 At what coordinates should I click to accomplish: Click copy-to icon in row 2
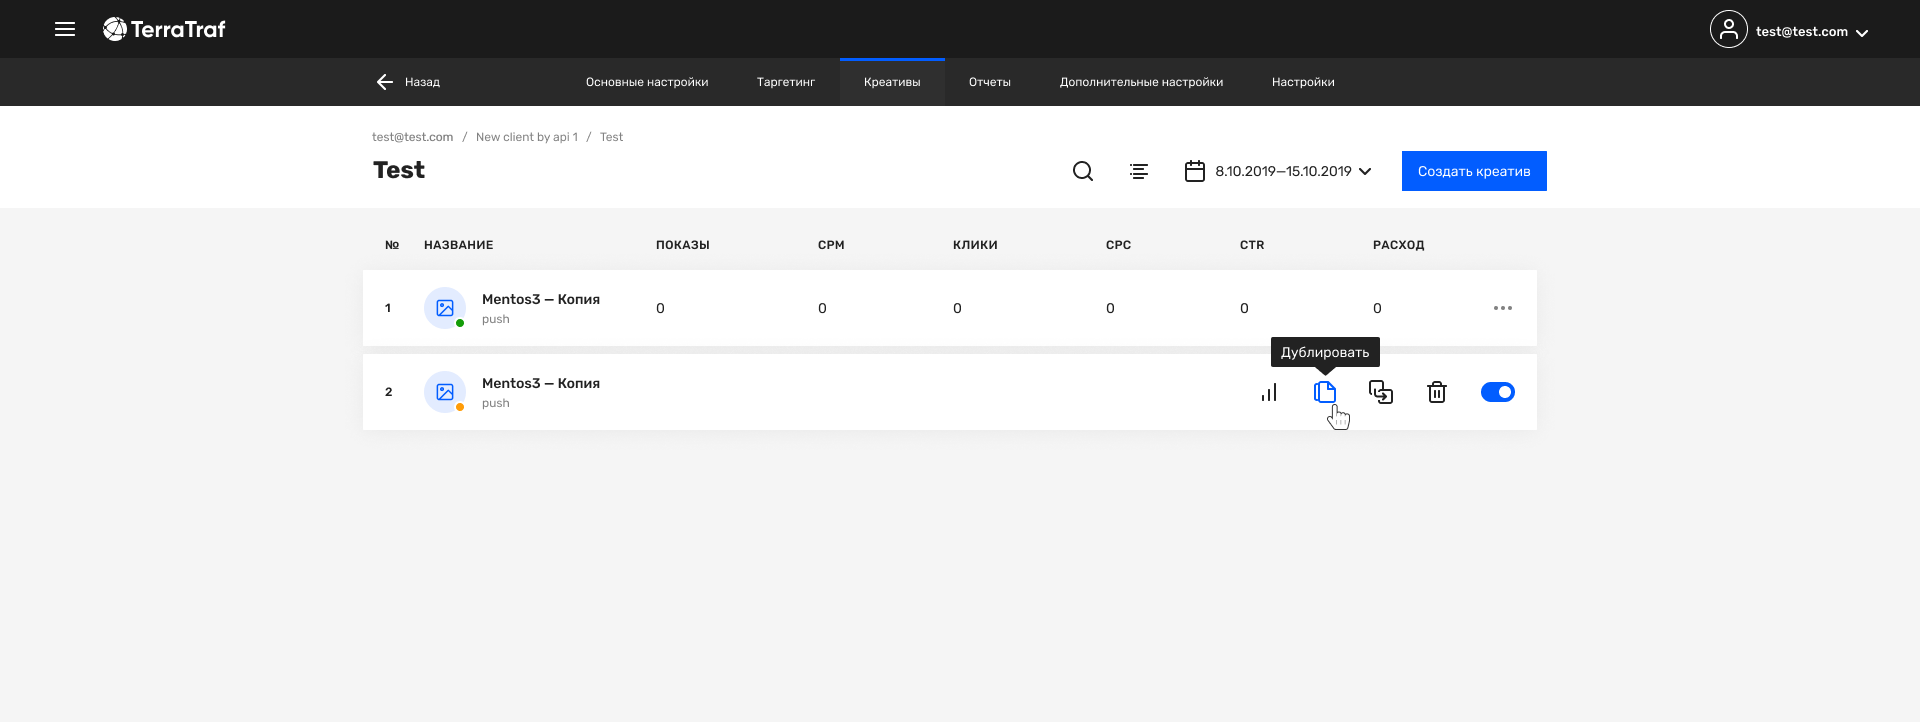[x=1381, y=392]
